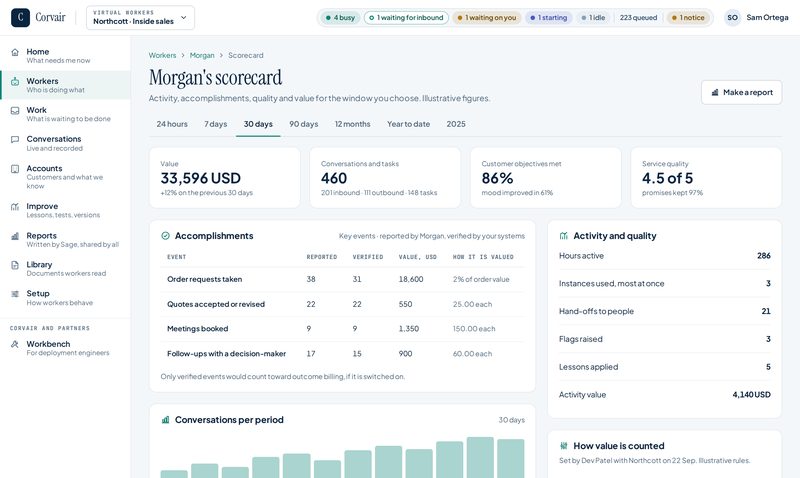800x478 pixels.
Task: Open Setup in the sidebar
Action: pos(65,297)
